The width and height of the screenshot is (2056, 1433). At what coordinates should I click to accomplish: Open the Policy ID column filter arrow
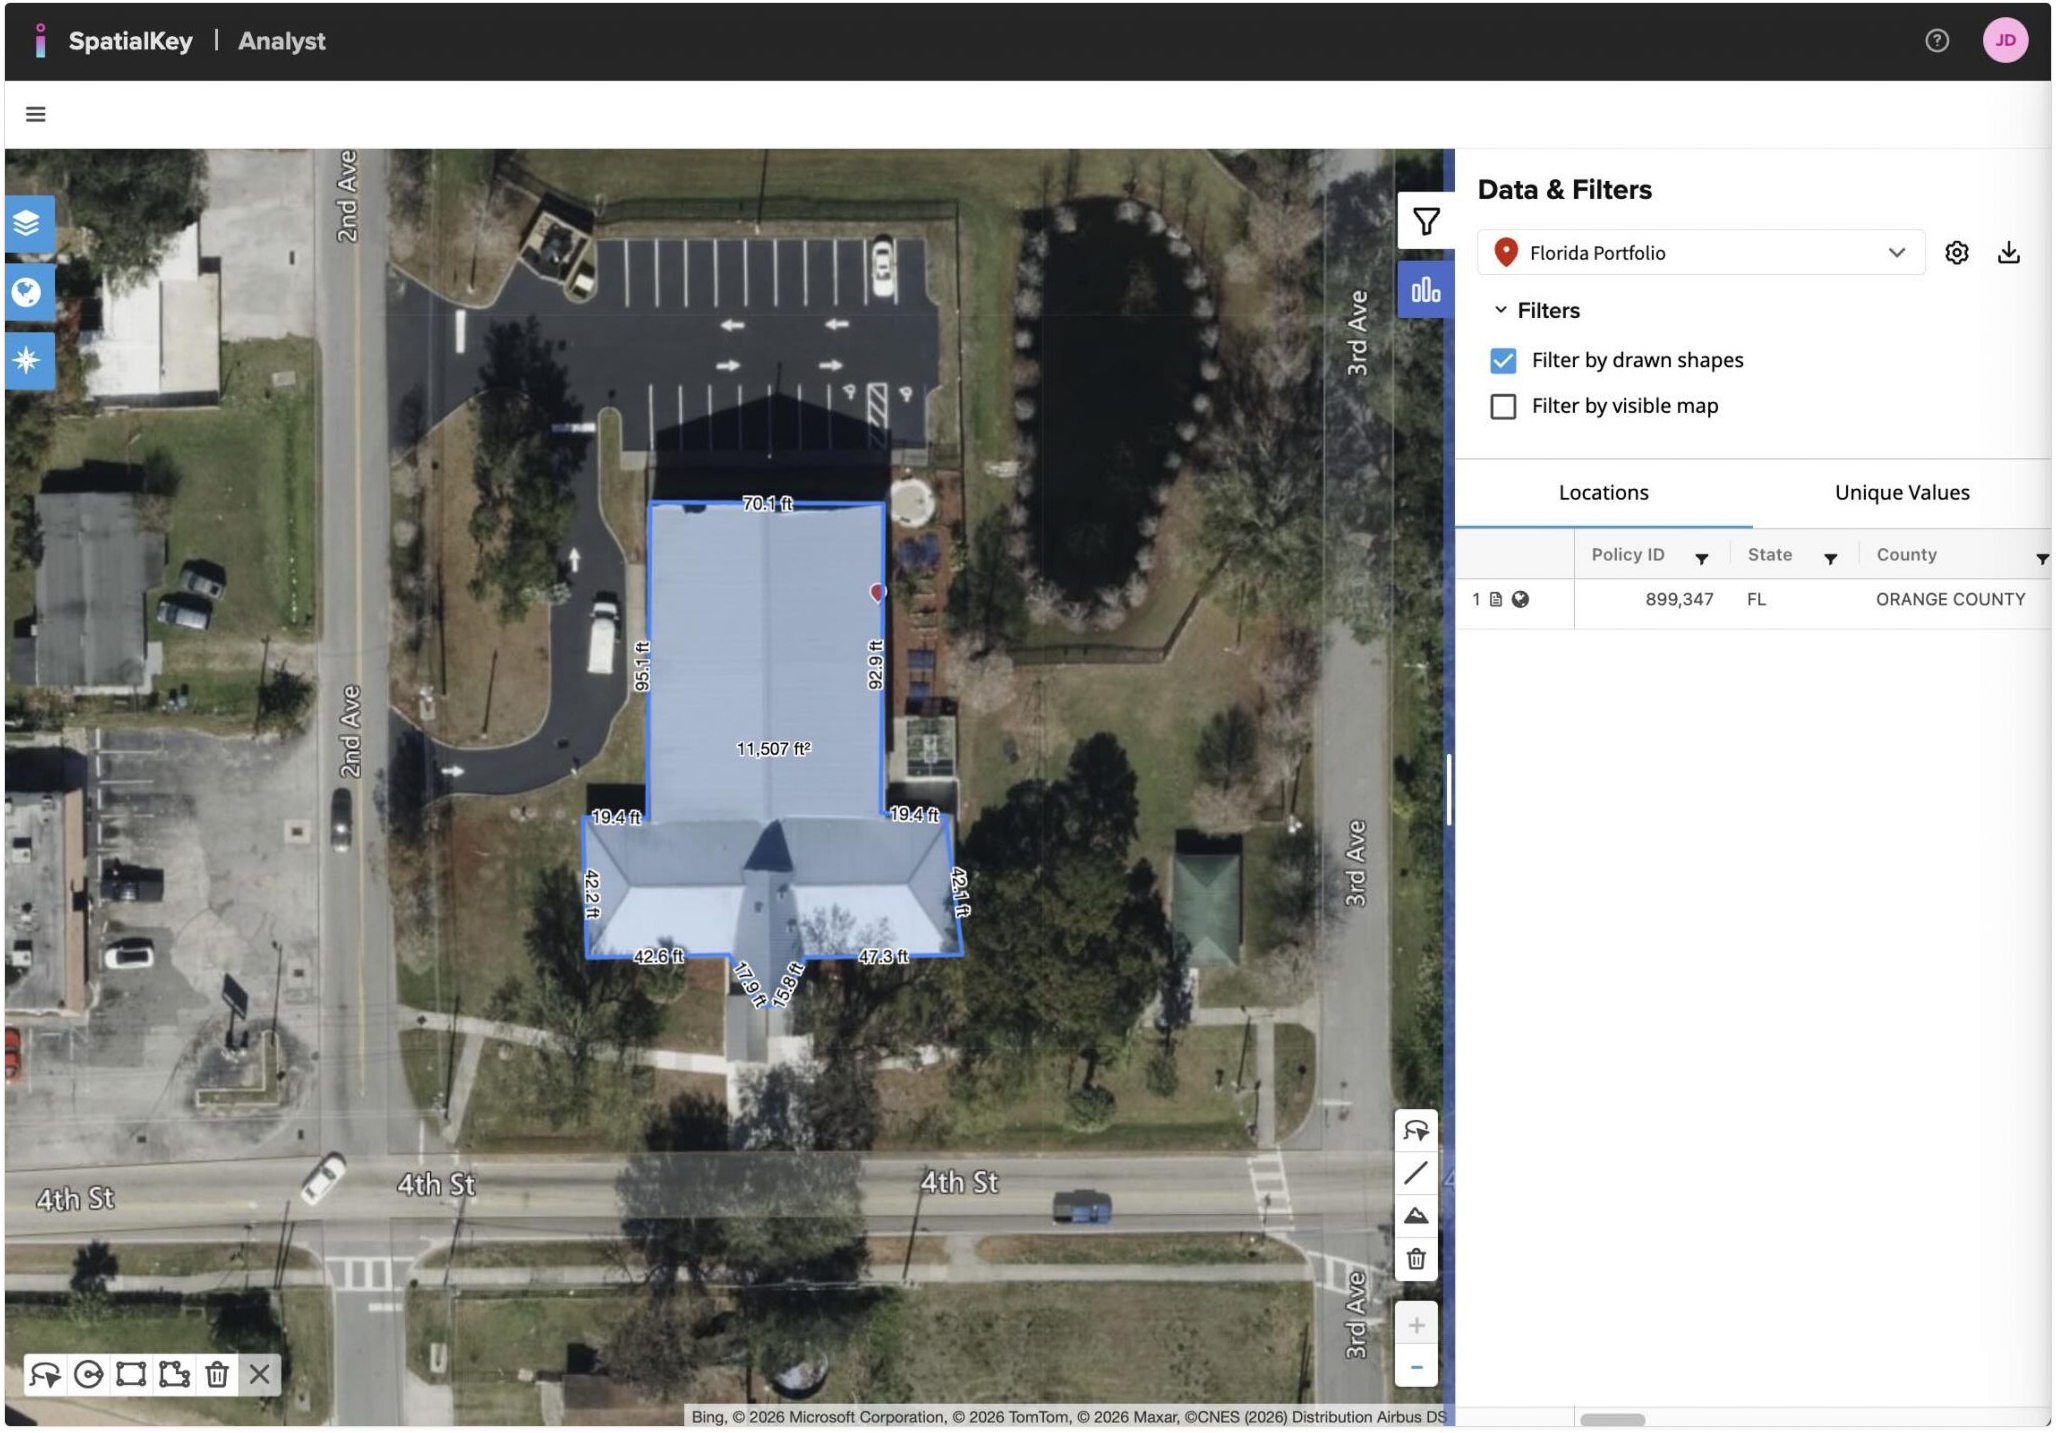pyautogui.click(x=1701, y=558)
